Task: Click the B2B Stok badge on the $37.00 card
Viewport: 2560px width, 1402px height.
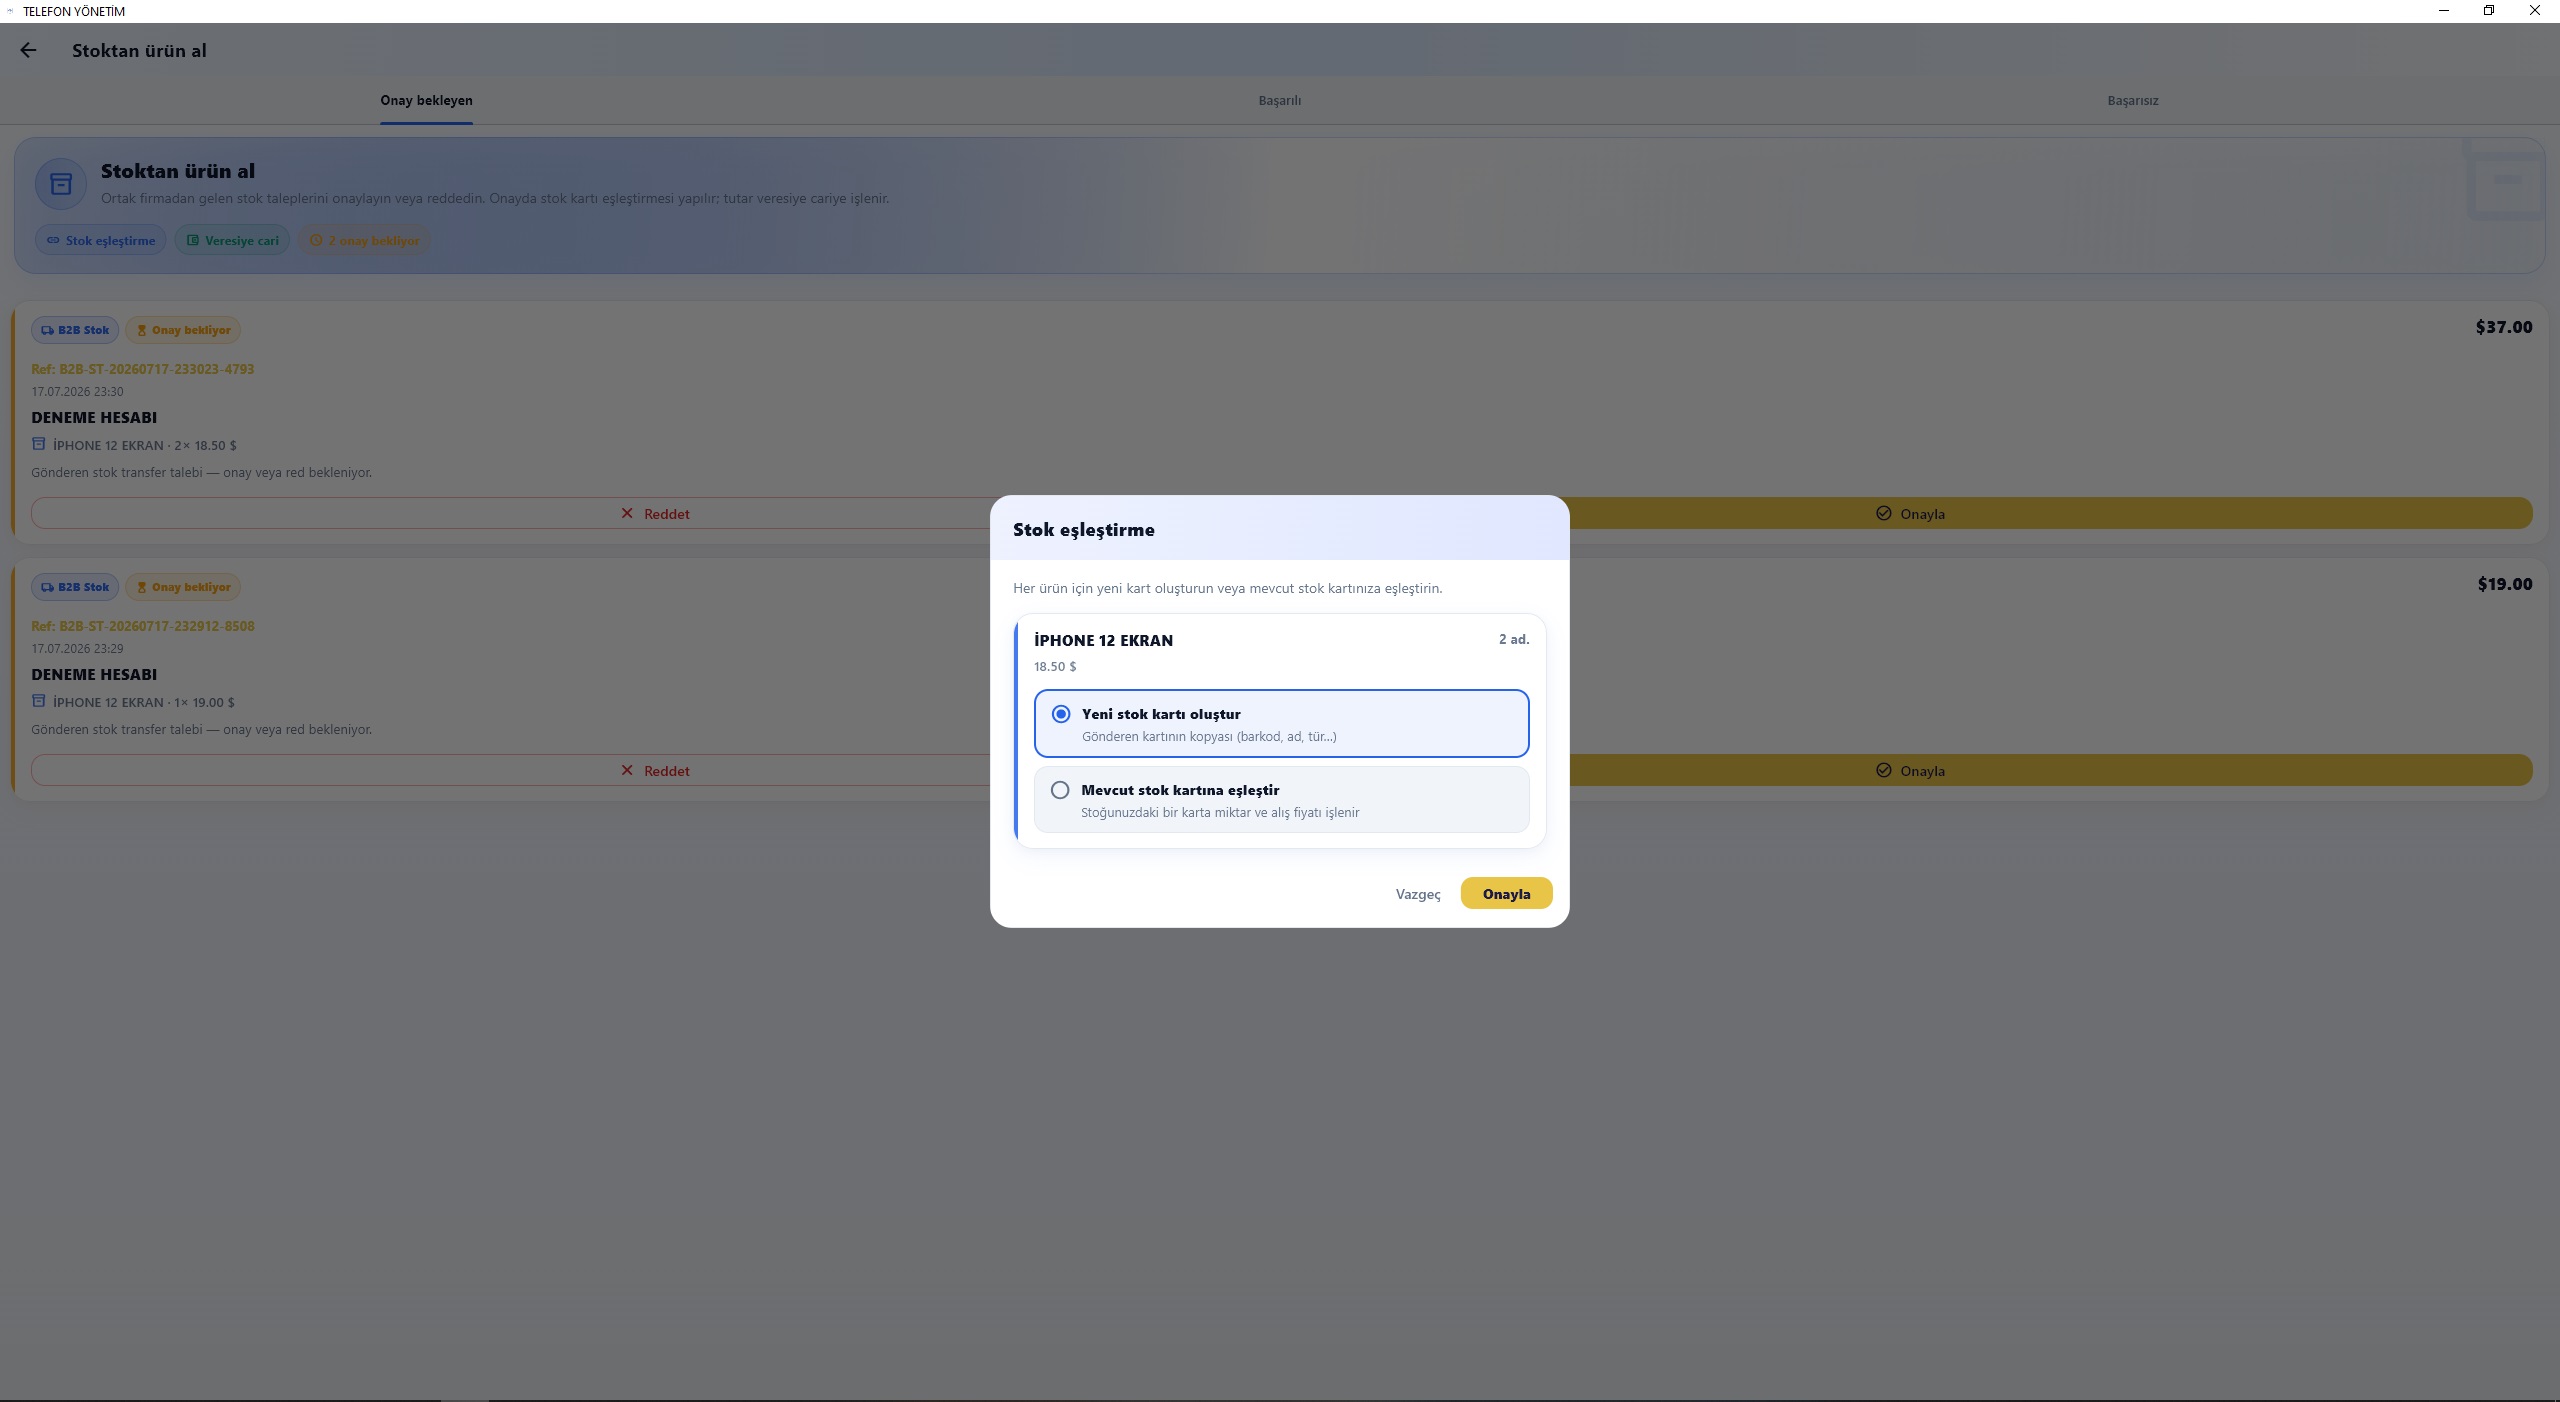Action: [75, 330]
